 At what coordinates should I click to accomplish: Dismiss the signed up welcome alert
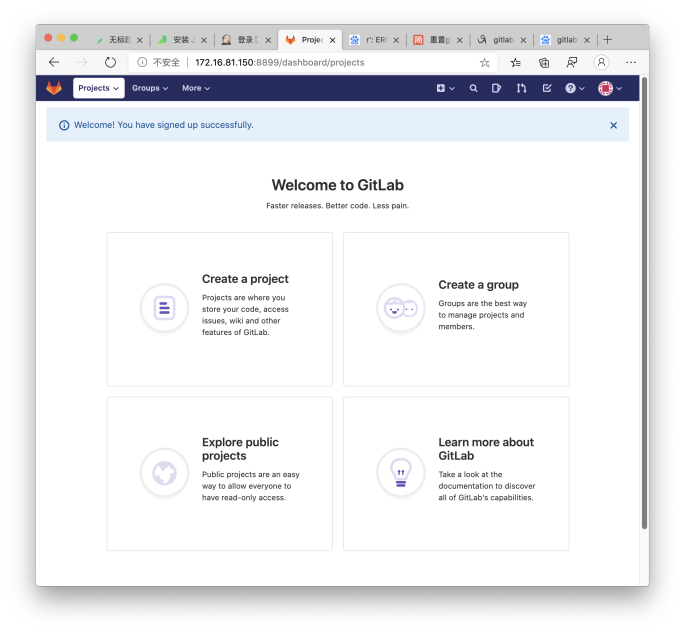613,125
